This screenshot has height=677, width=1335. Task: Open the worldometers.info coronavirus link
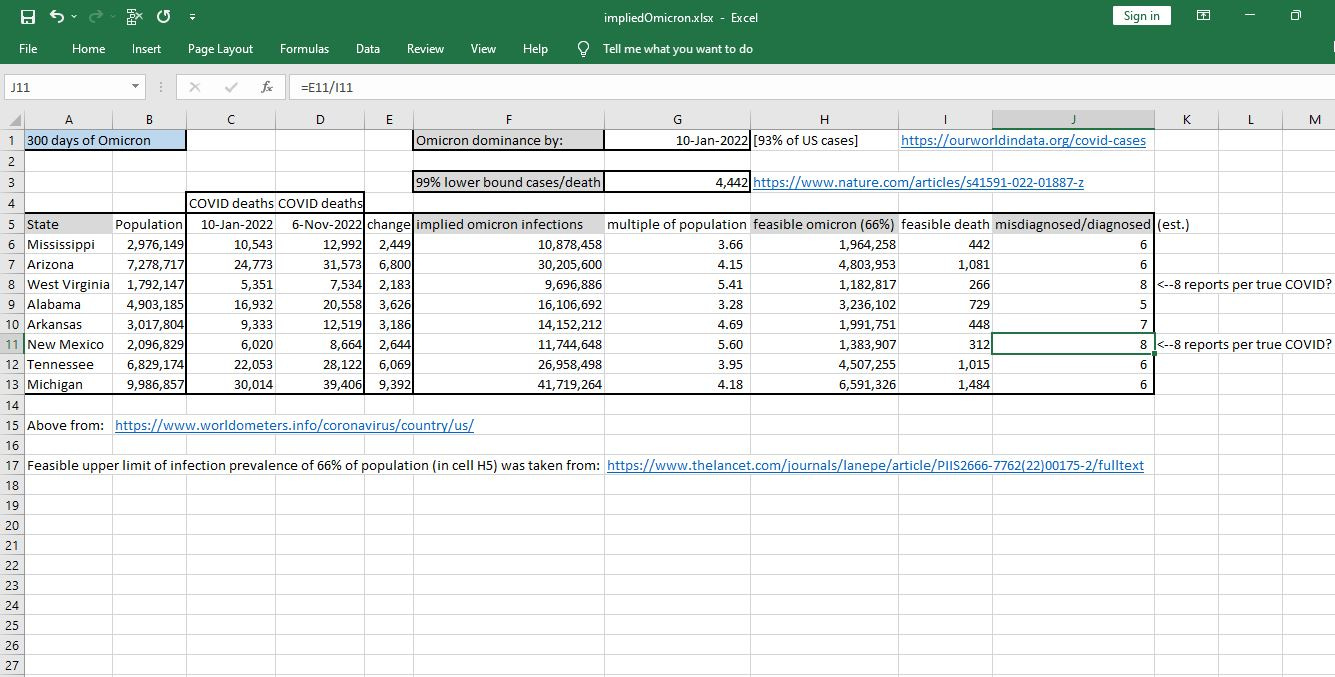coord(294,425)
